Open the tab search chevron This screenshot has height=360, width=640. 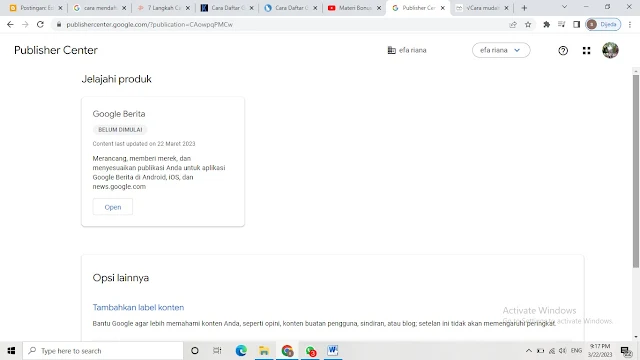pyautogui.click(x=564, y=7)
